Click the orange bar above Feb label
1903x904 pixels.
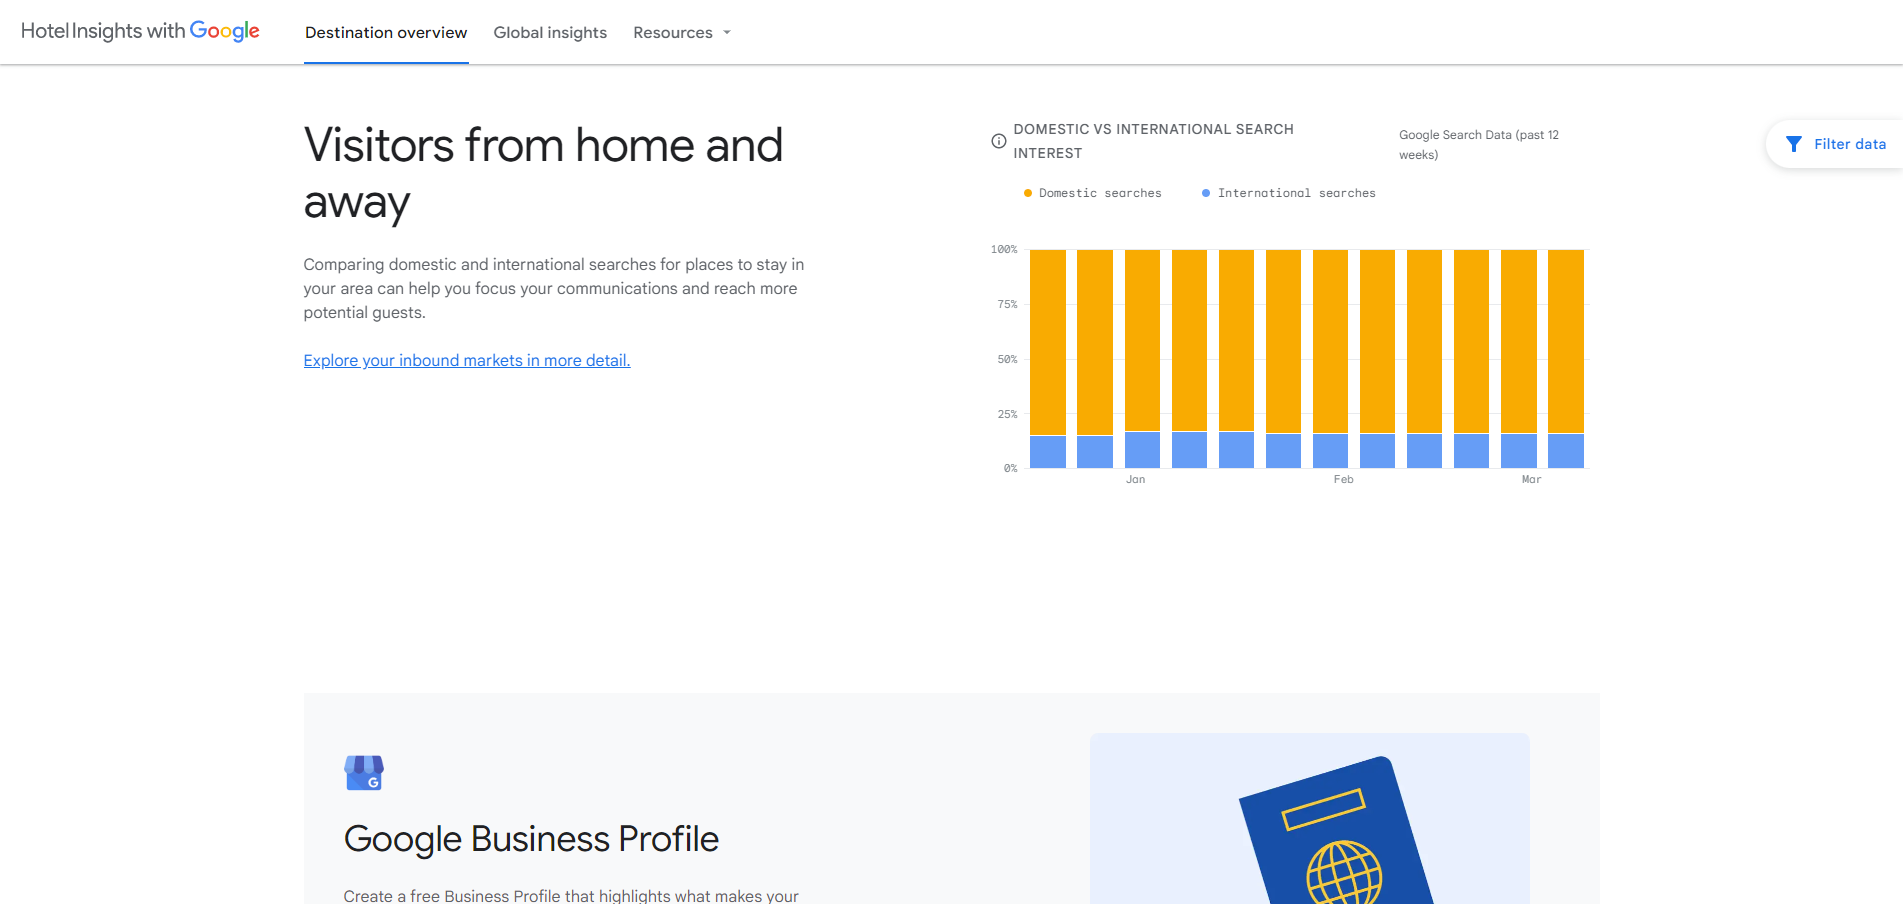1331,341
